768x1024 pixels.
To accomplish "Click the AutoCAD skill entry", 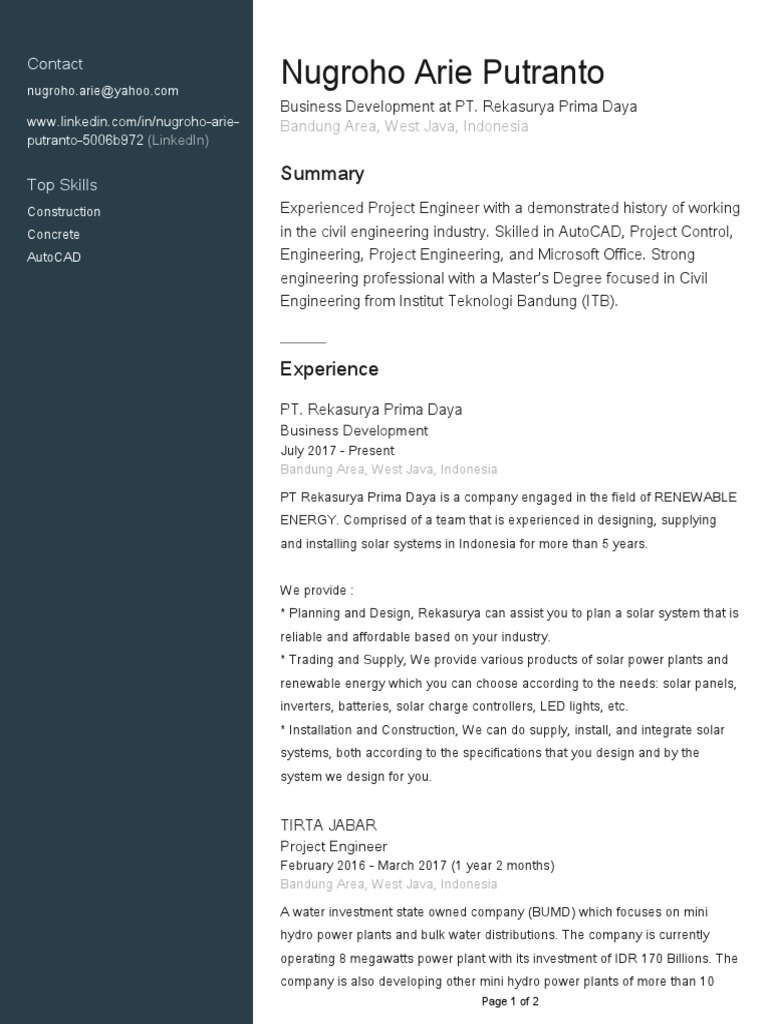I will 54,257.
